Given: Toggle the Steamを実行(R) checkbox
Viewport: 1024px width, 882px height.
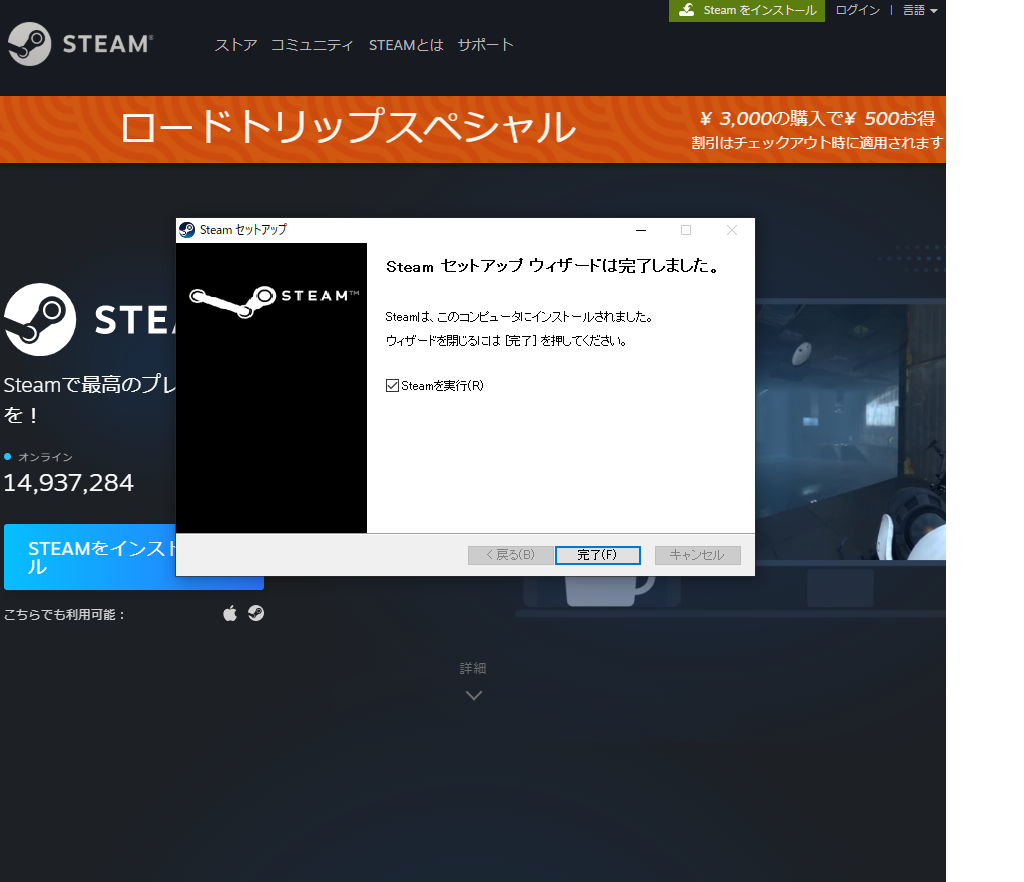Looking at the screenshot, I should click(x=392, y=386).
